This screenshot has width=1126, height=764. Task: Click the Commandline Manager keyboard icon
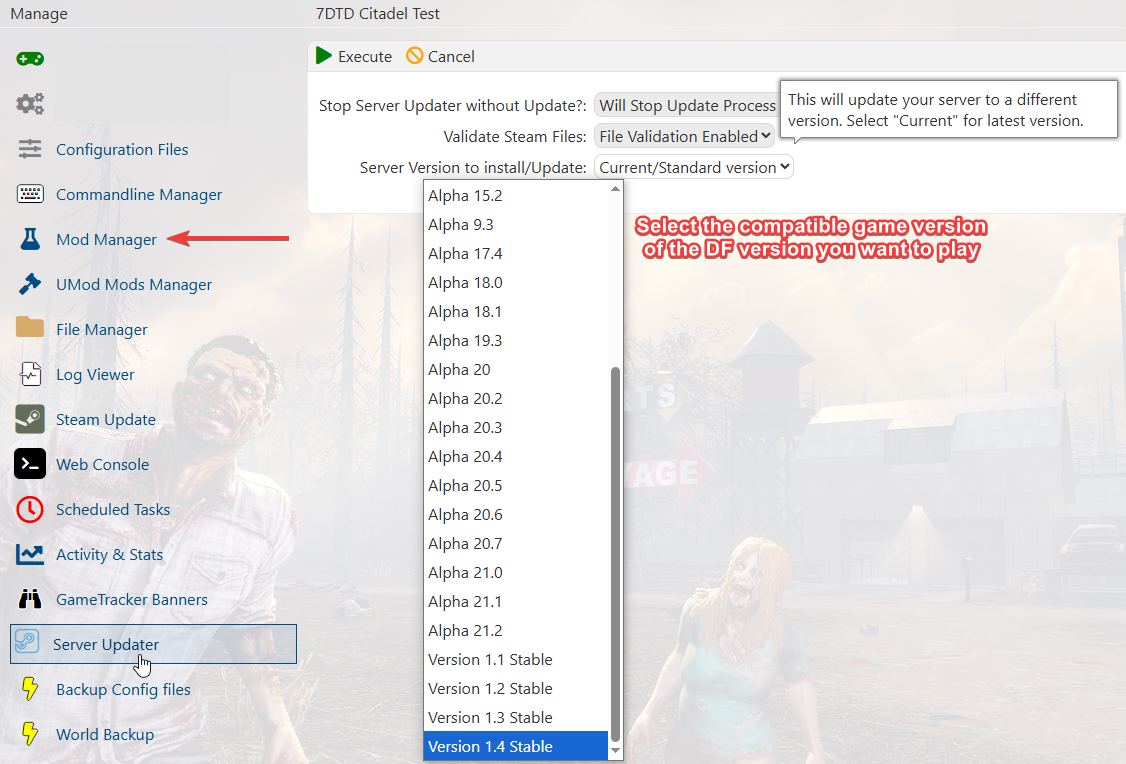(30, 194)
